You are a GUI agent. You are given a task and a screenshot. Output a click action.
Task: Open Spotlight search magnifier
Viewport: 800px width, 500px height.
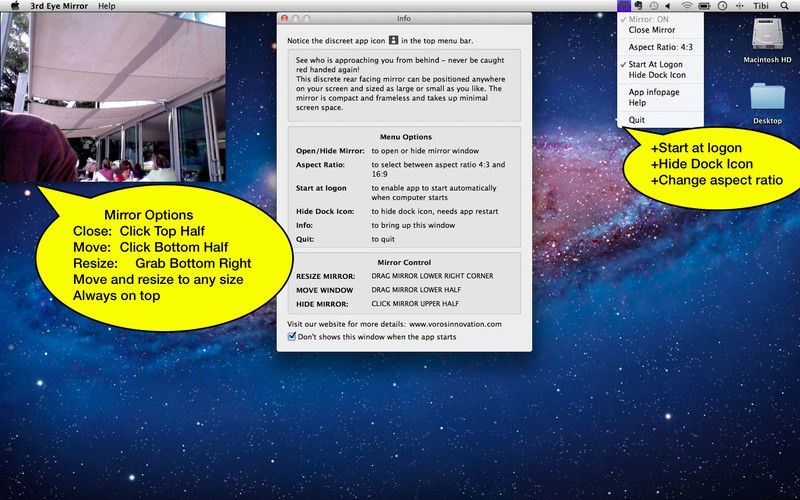[784, 6]
